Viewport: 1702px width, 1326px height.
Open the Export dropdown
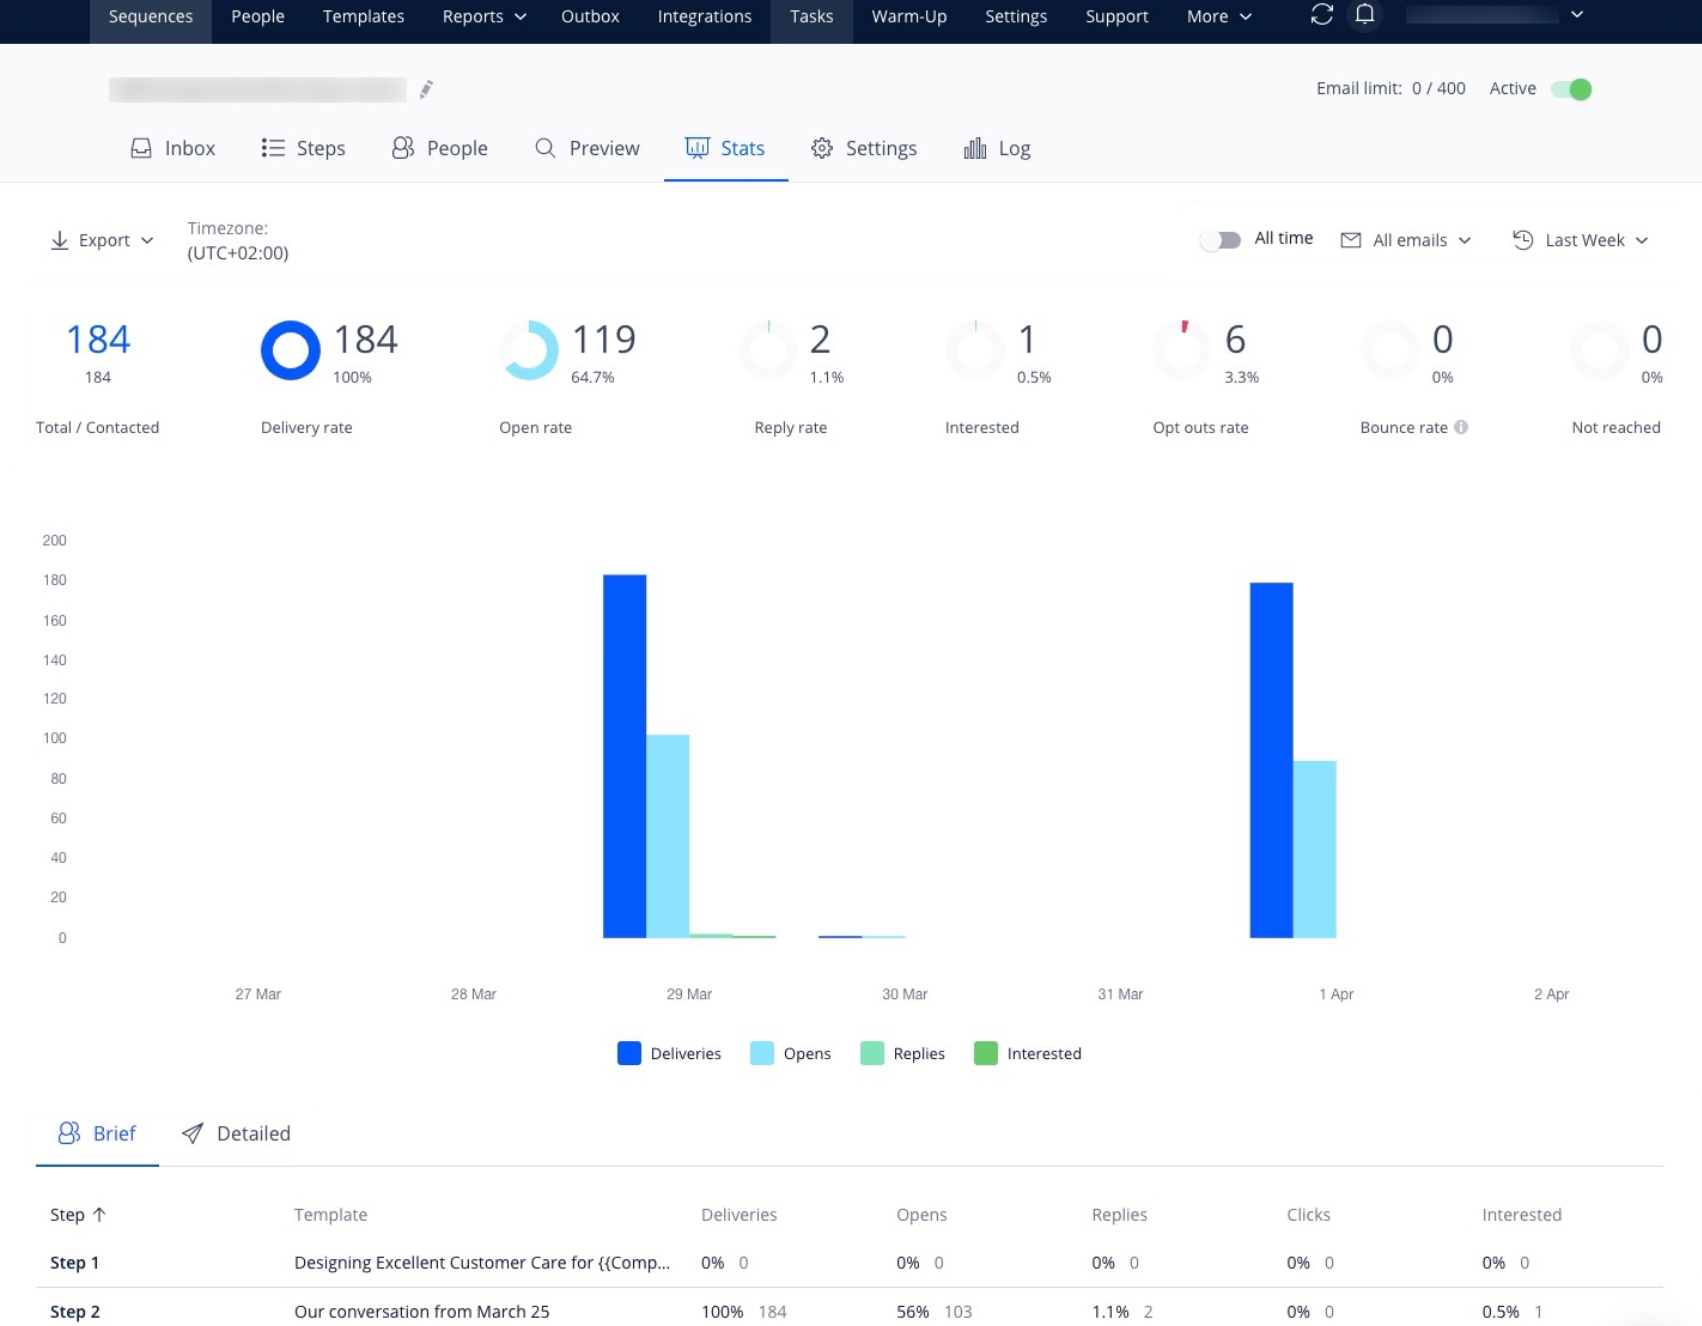pyautogui.click(x=102, y=240)
